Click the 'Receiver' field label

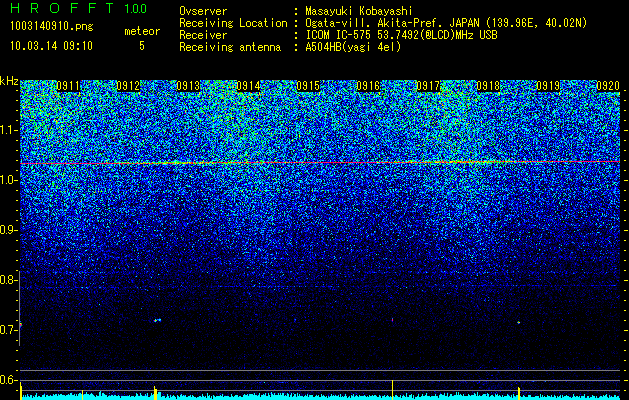click(x=203, y=35)
